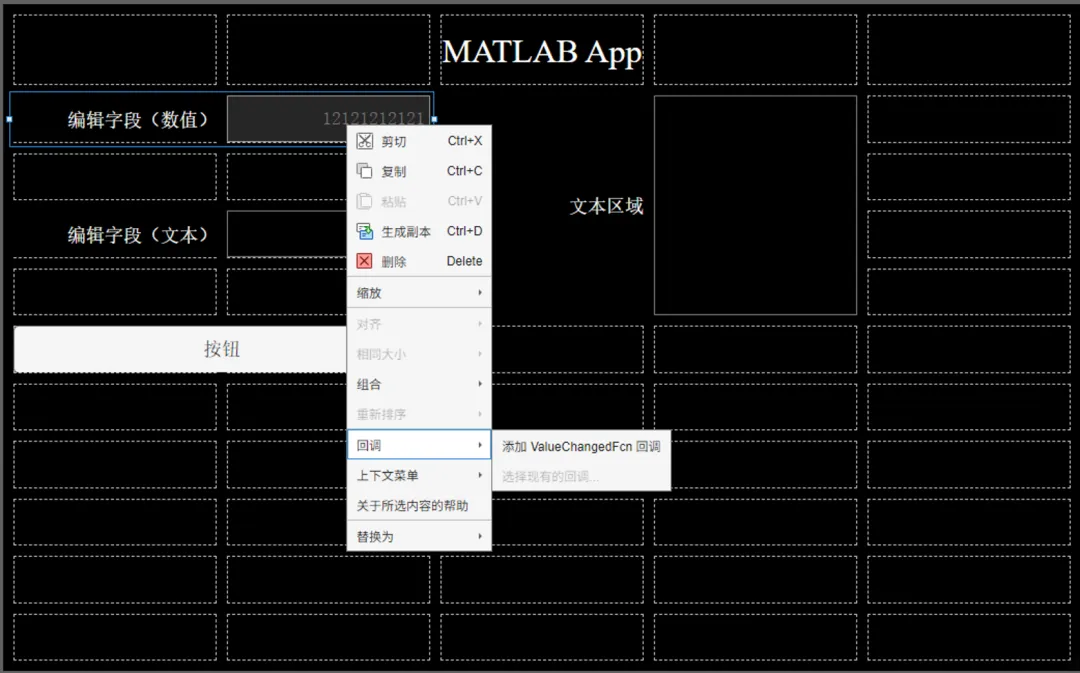Viewport: 1080px width, 673px height.
Task: Click the 按钮 push button
Action: pos(180,349)
